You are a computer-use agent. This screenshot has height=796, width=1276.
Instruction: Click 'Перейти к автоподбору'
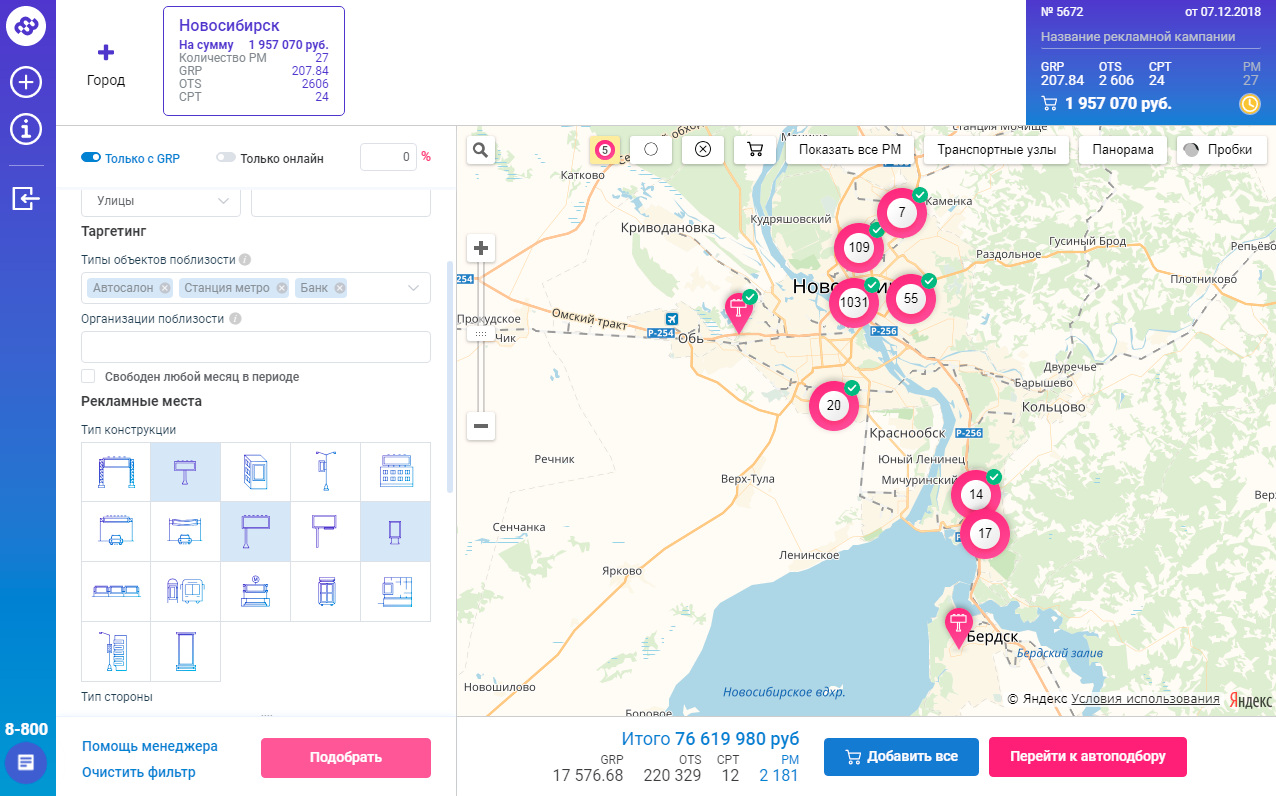click(1088, 756)
